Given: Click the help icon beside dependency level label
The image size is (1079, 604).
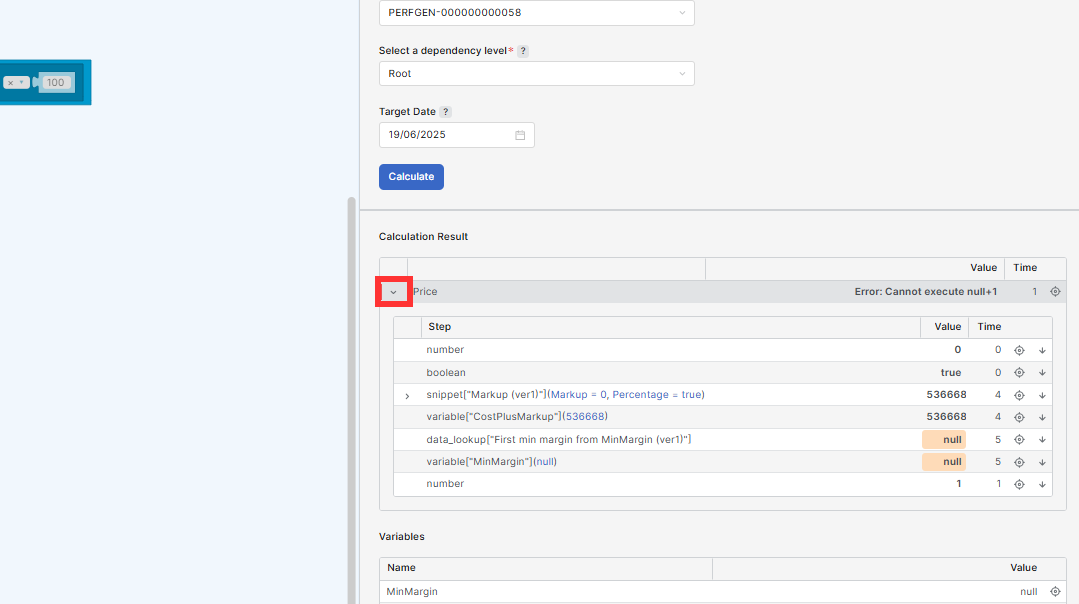Looking at the screenshot, I should [523, 51].
